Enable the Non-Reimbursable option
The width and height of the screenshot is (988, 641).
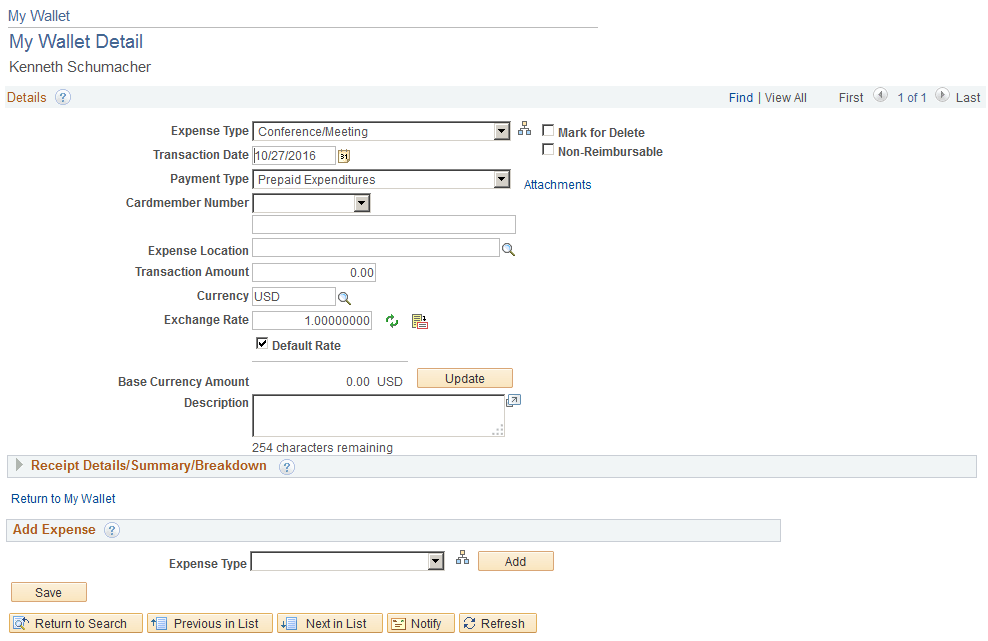pyautogui.click(x=548, y=151)
